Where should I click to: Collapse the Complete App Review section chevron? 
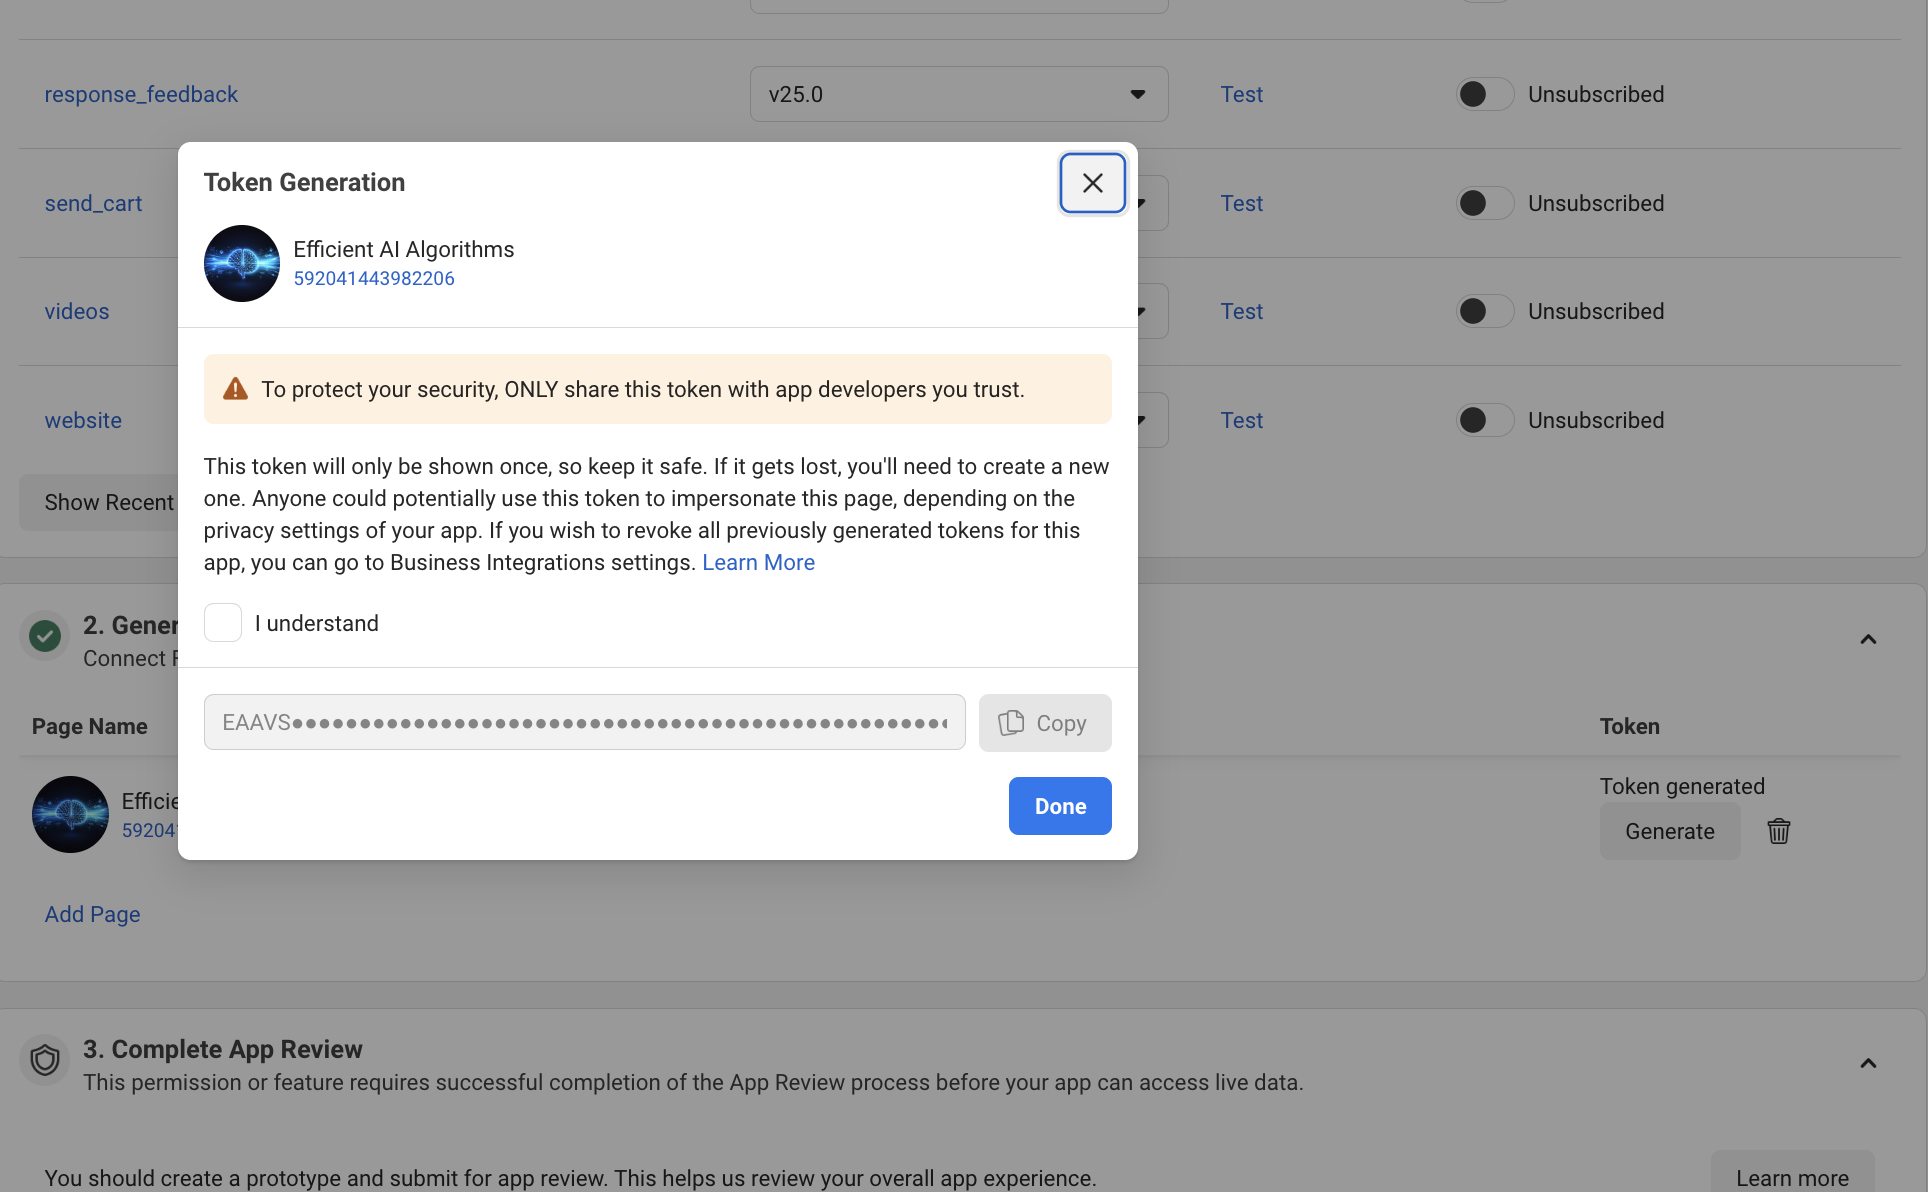[x=1868, y=1063]
